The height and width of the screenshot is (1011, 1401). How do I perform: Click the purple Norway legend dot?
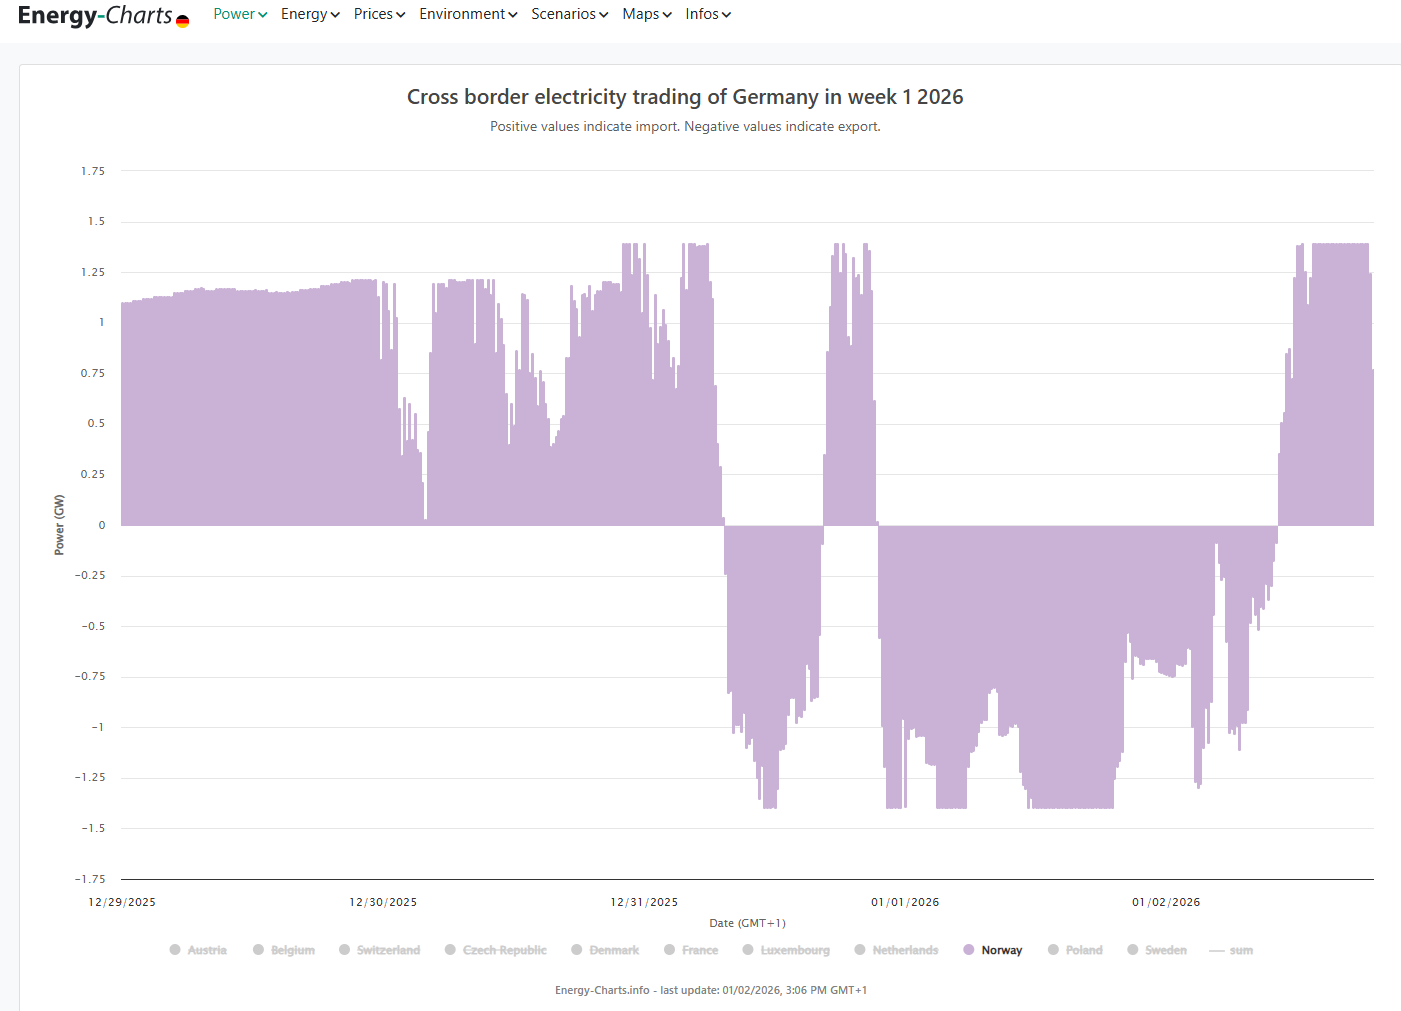pos(969,950)
